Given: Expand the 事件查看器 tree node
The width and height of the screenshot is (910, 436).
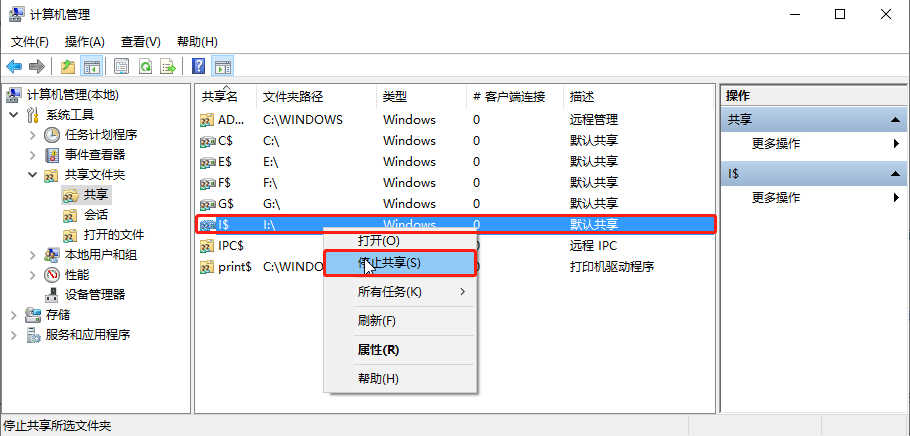Looking at the screenshot, I should coord(32,155).
